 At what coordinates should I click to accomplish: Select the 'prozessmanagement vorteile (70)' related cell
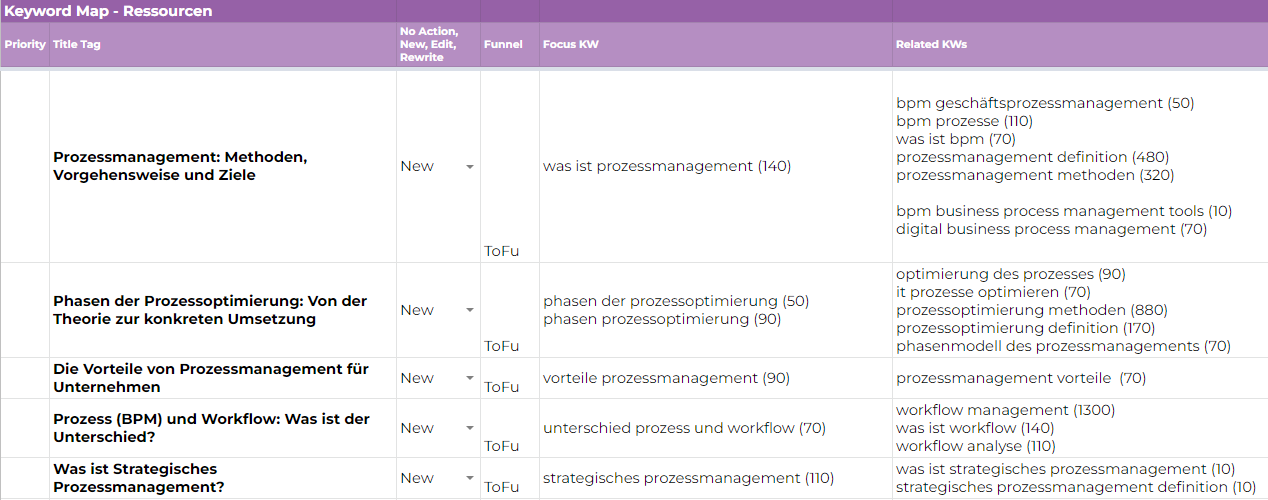1021,378
